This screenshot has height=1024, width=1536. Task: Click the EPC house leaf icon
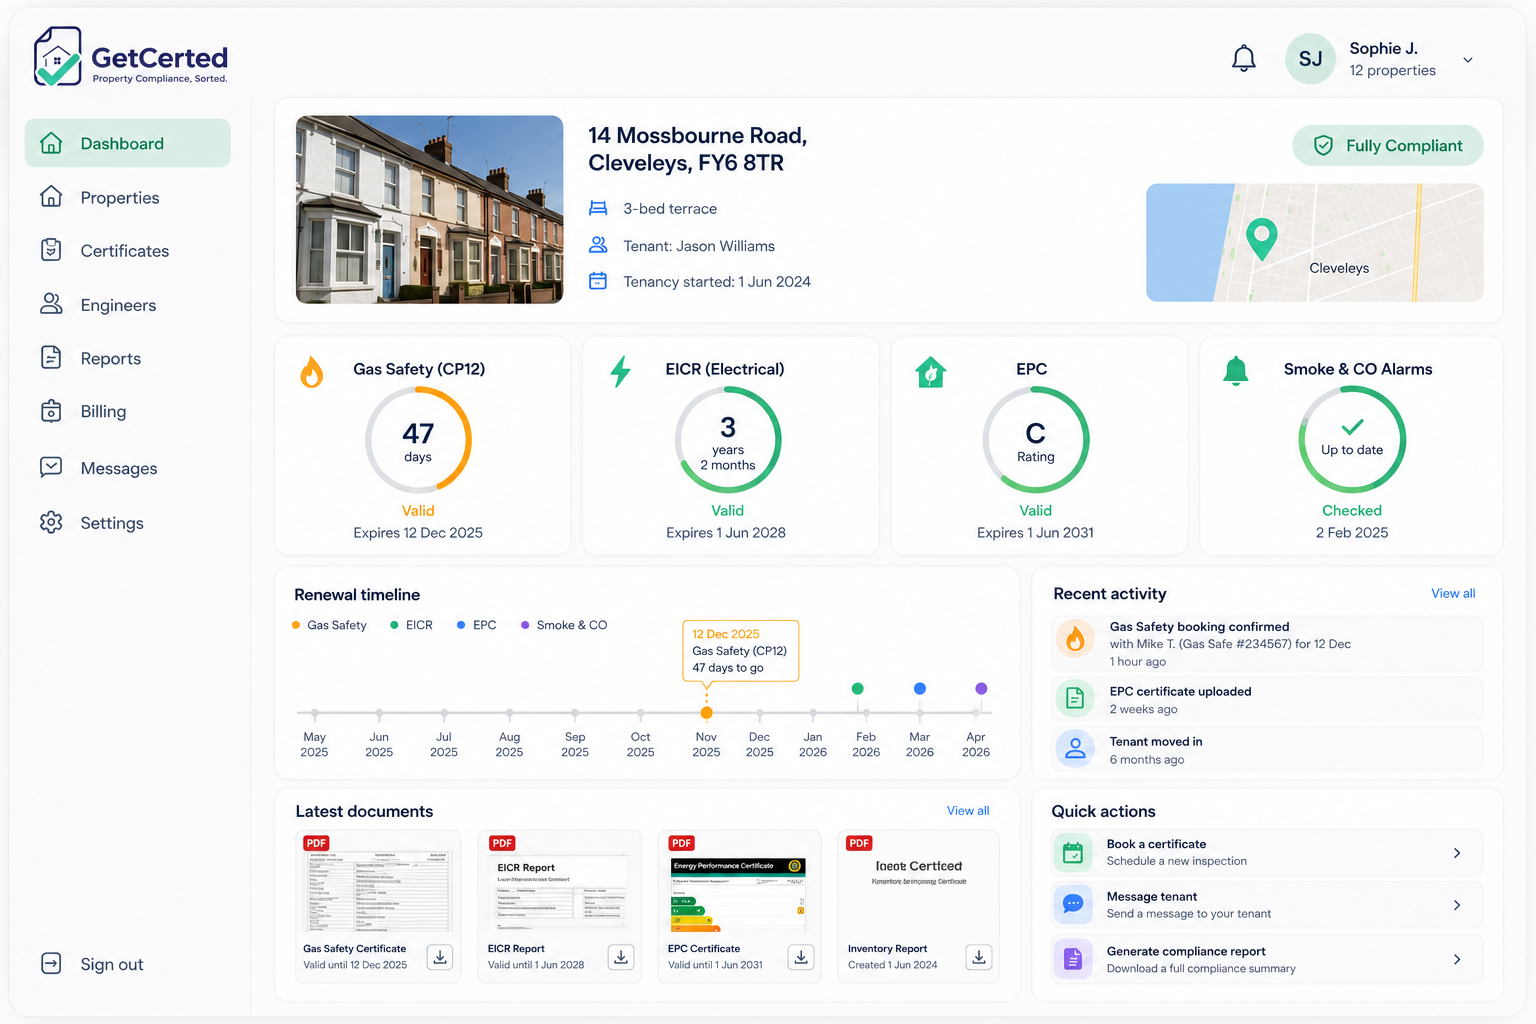[931, 372]
